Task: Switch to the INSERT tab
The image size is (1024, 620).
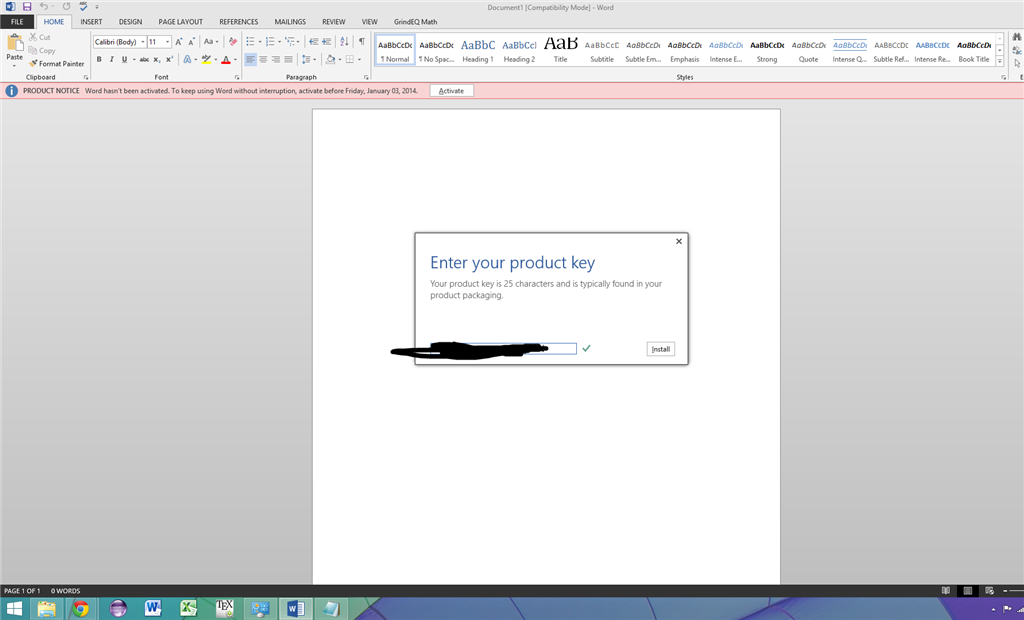Action: [x=91, y=22]
